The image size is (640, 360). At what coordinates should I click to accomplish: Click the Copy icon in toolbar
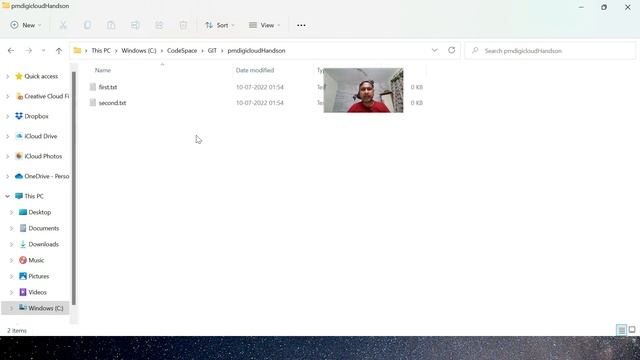click(87, 25)
